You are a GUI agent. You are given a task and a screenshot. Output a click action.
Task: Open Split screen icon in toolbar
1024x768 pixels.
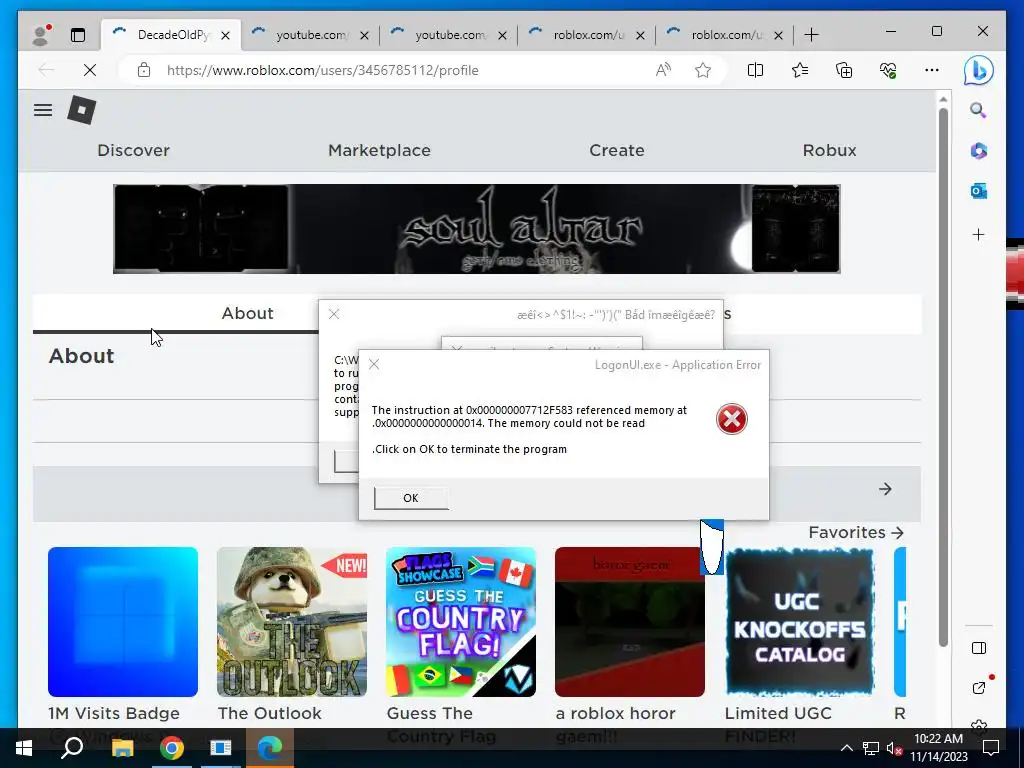tap(755, 70)
